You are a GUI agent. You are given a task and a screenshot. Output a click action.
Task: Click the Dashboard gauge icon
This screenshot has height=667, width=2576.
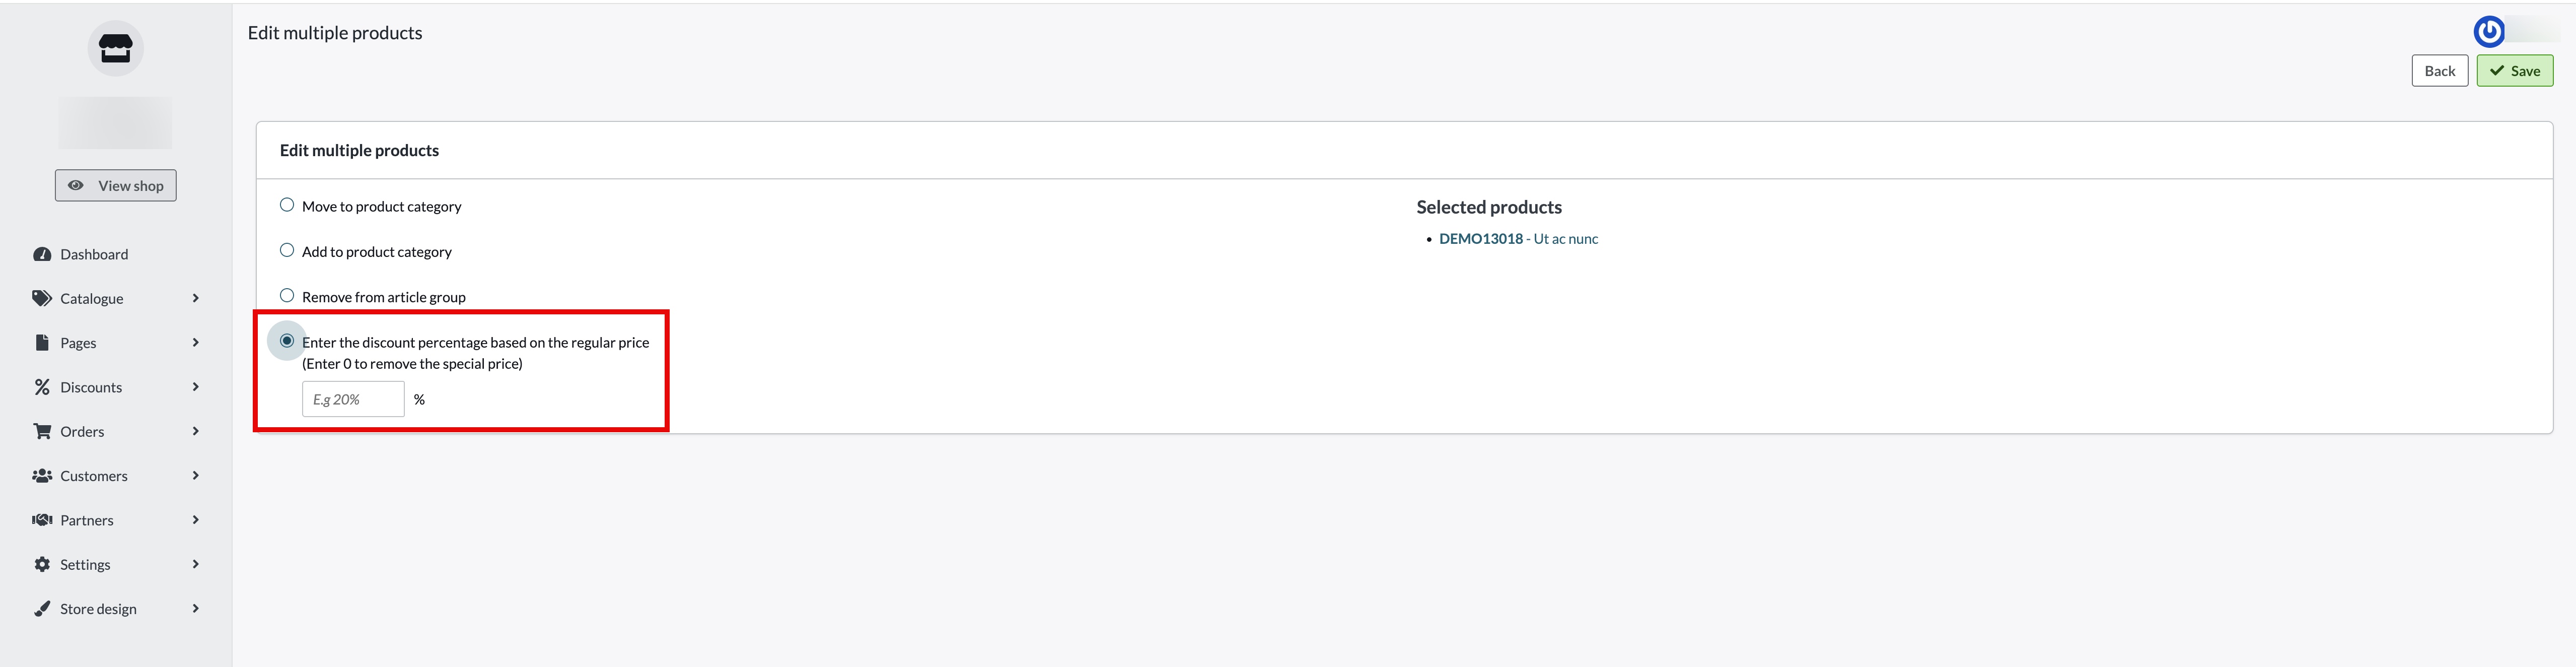[x=42, y=255]
